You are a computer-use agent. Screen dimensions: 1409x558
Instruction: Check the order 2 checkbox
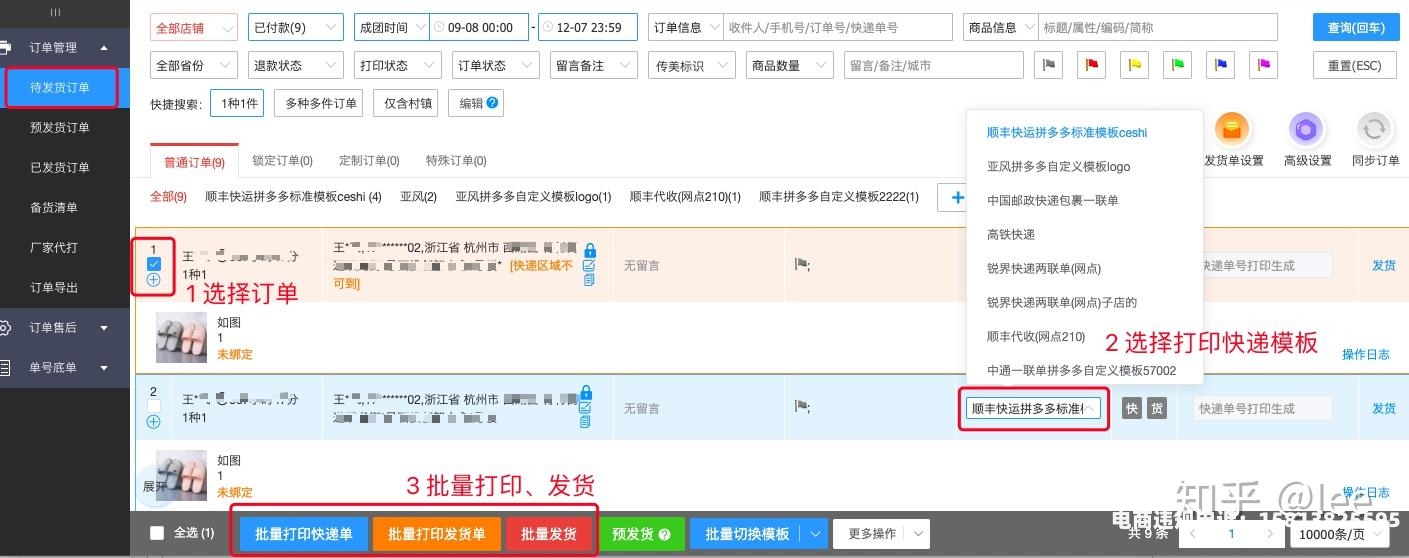pyautogui.click(x=153, y=406)
